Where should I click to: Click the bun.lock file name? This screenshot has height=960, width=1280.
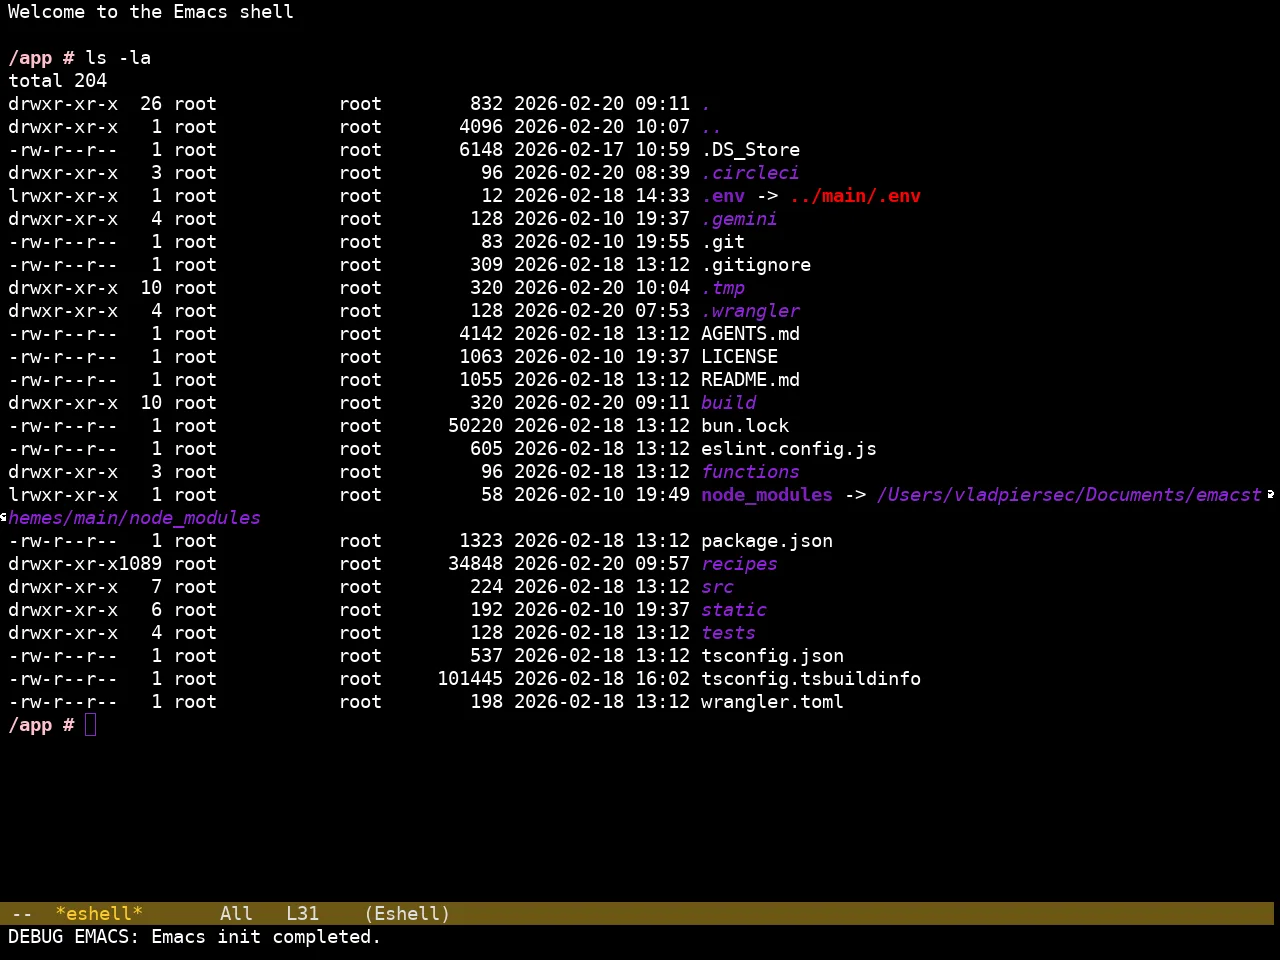(x=745, y=426)
